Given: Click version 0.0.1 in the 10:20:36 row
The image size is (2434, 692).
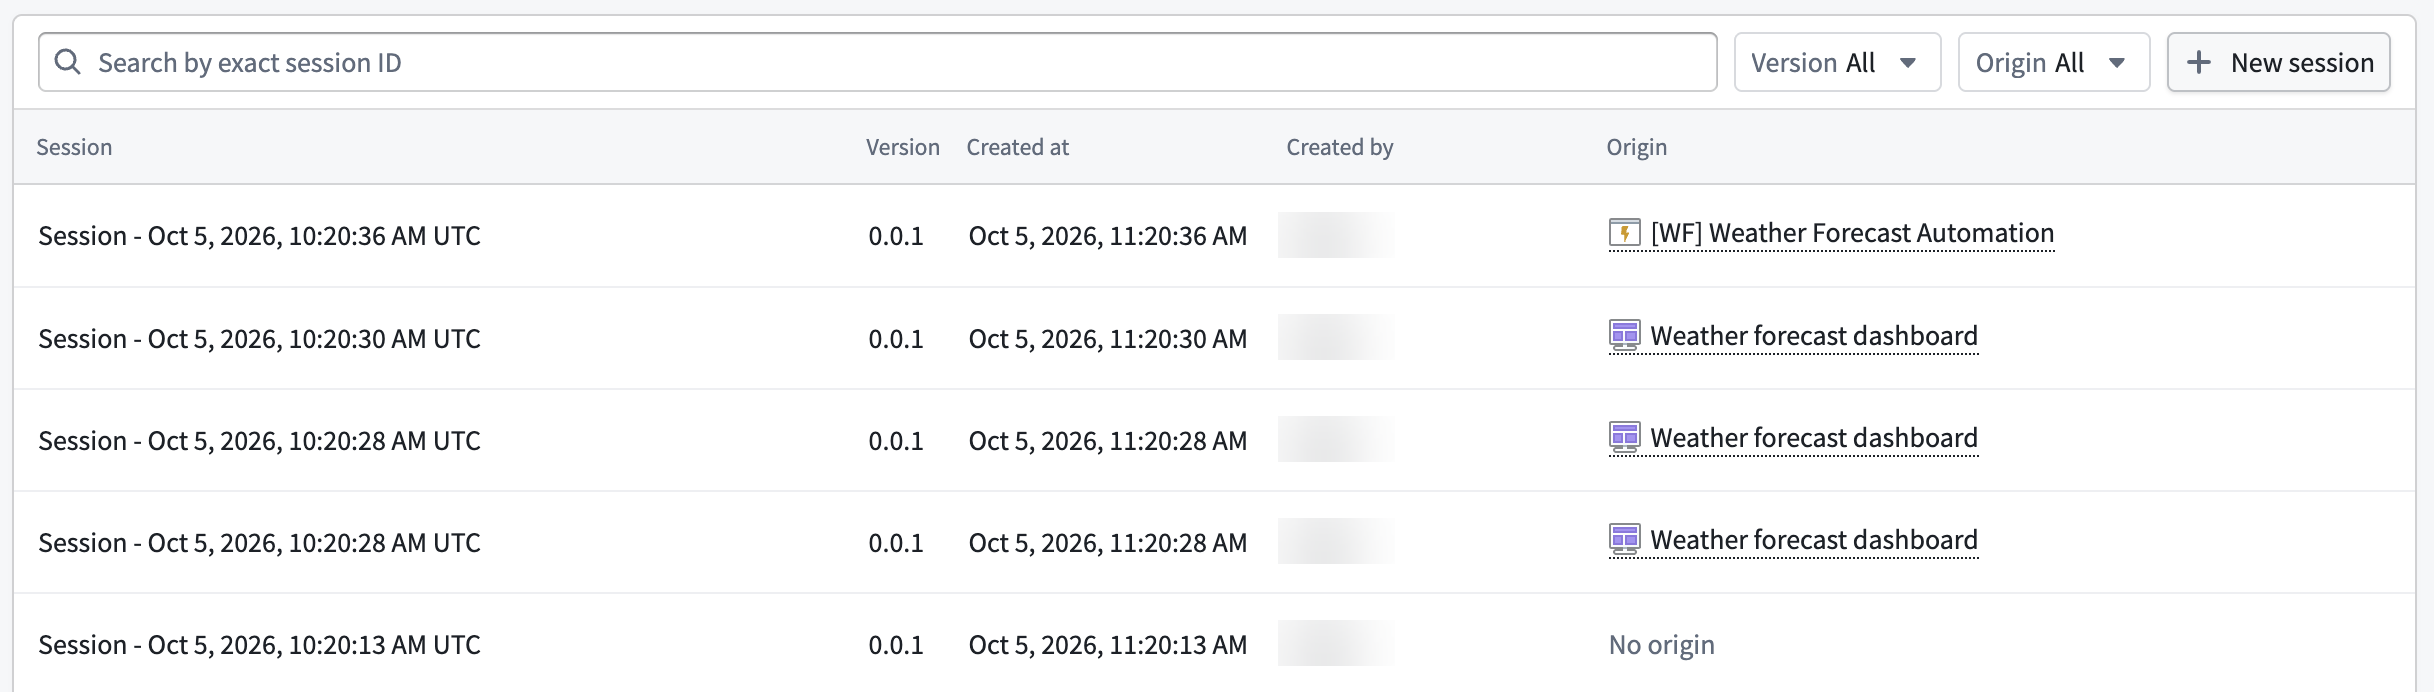Looking at the screenshot, I should (895, 236).
